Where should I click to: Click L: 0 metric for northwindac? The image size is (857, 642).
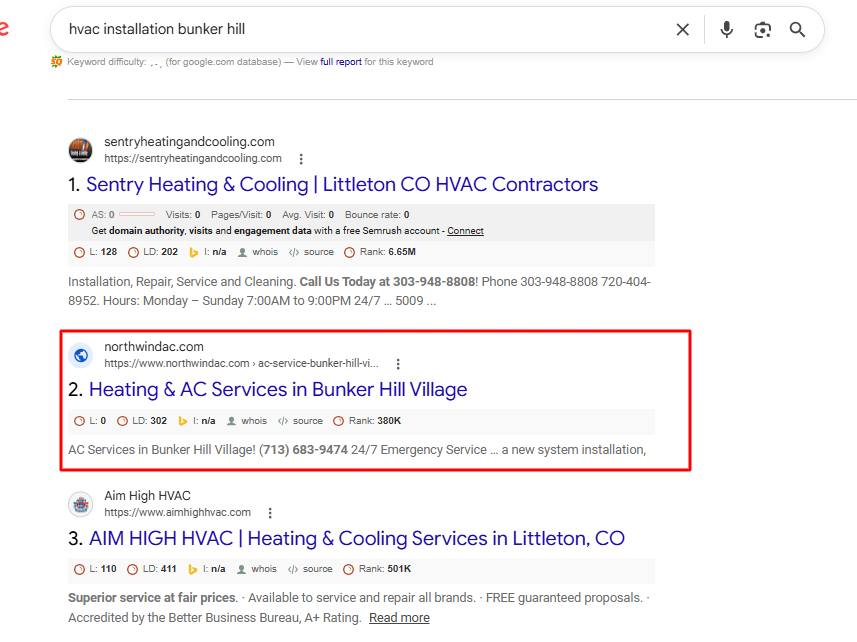pyautogui.click(x=90, y=421)
